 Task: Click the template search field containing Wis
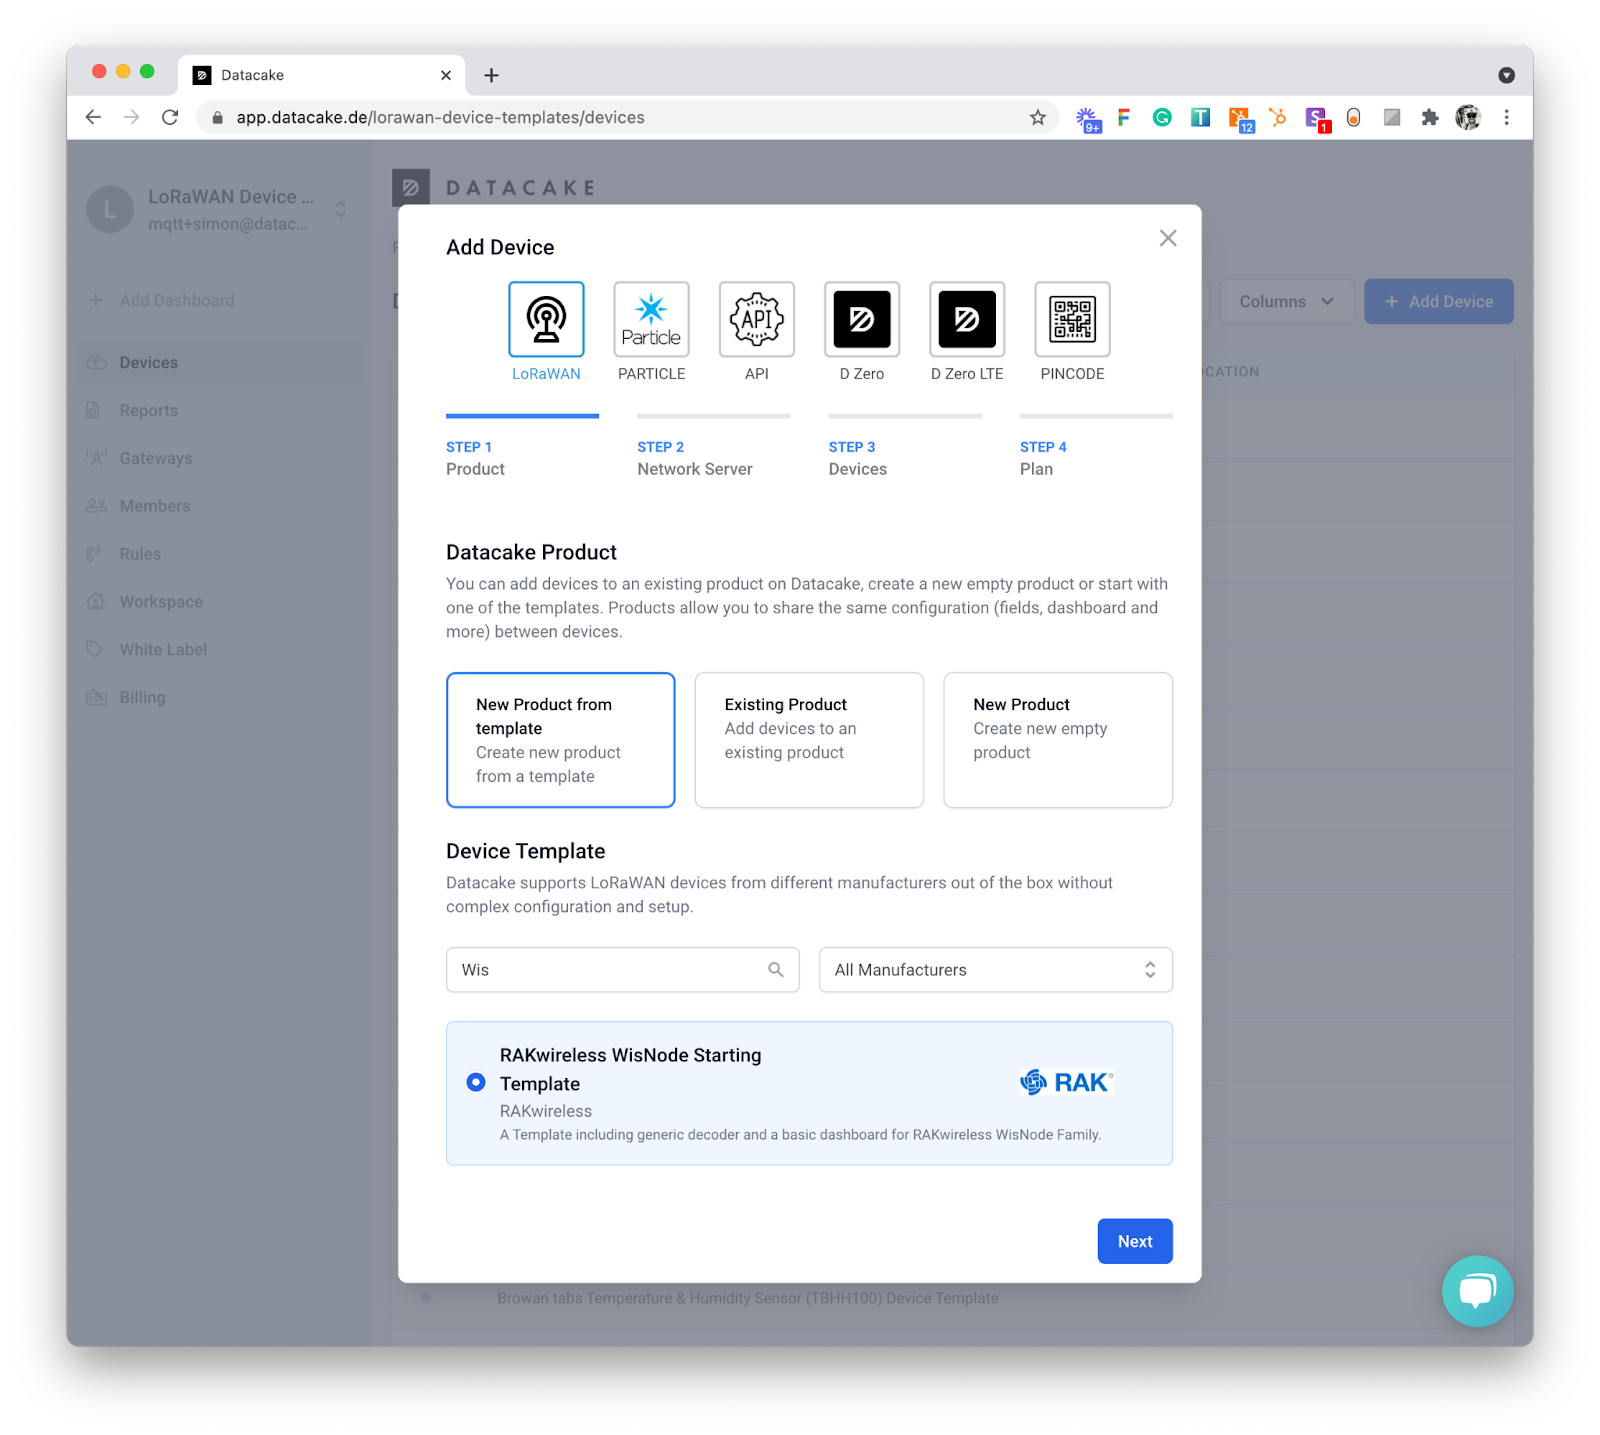(x=623, y=970)
